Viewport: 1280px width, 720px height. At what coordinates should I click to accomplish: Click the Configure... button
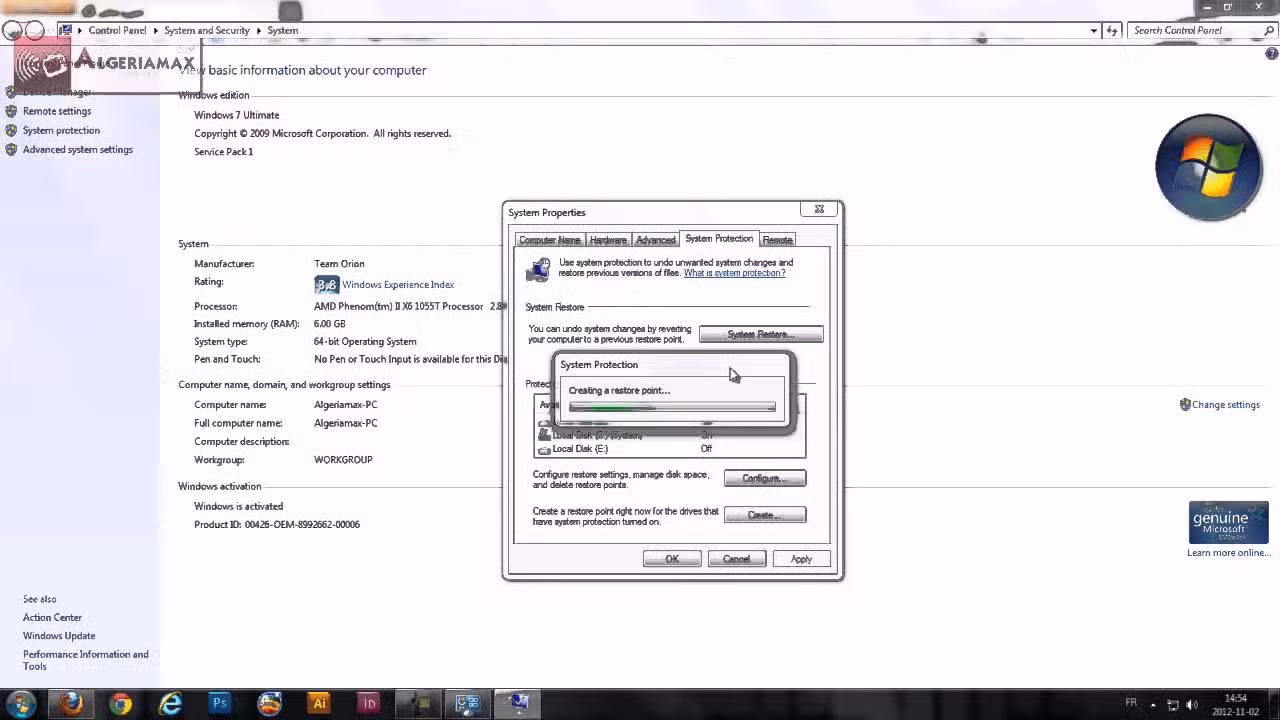pyautogui.click(x=764, y=478)
